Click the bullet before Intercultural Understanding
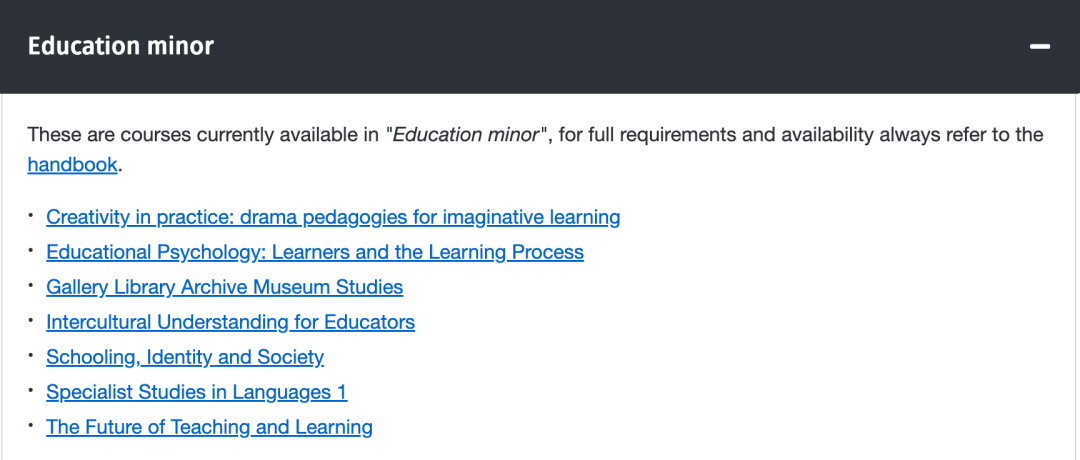Screen dimensions: 1080x460 point(32,319)
